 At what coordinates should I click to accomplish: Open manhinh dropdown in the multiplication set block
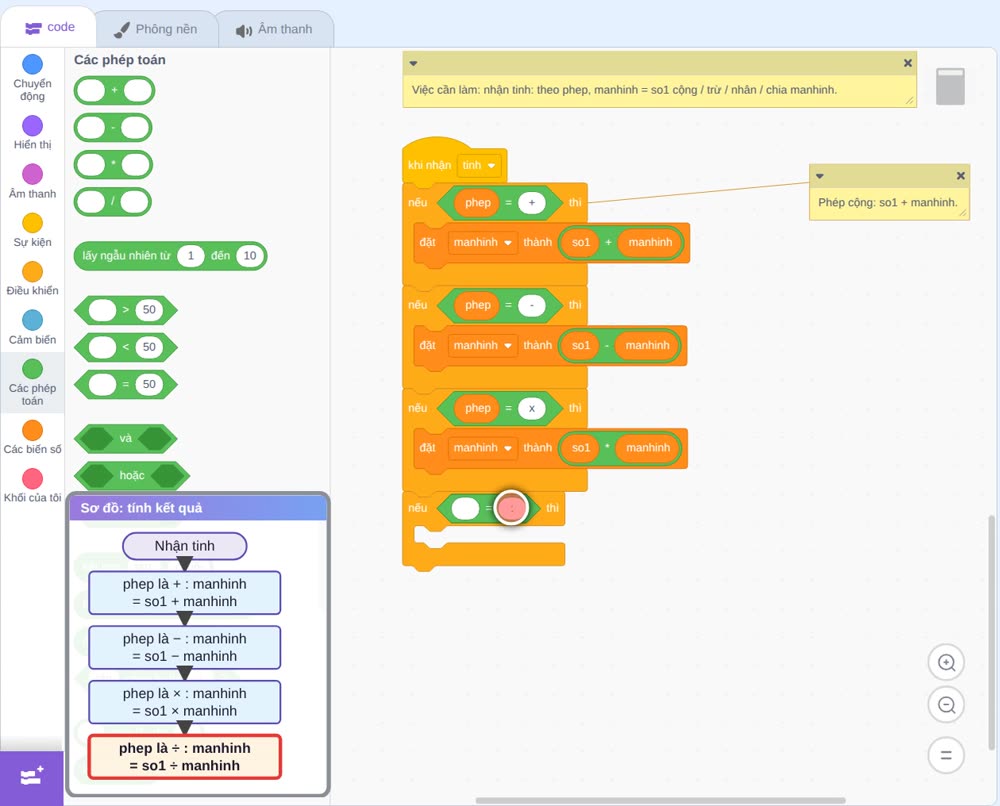[x=482, y=448]
